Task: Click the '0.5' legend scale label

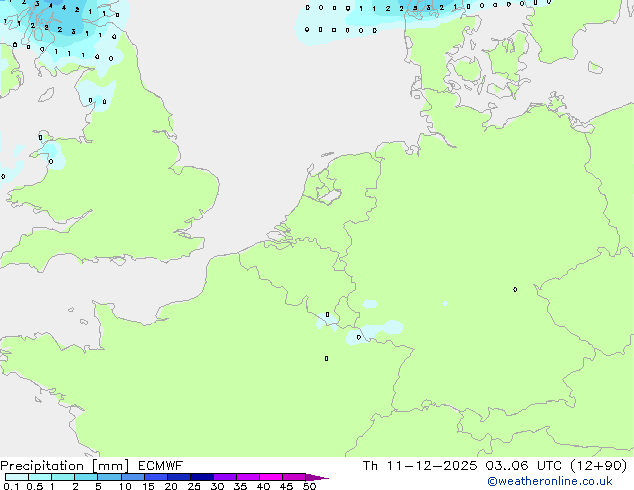Action: (35, 486)
